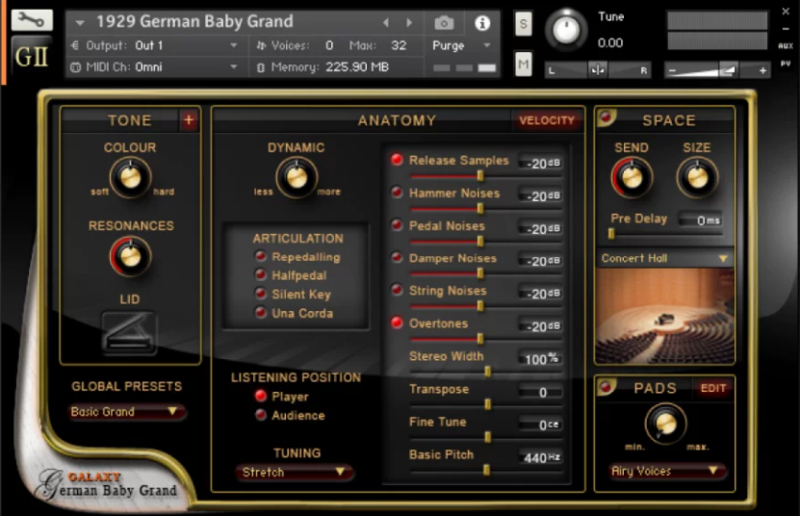Click the GII instrument logo
800x516 pixels.
[x=32, y=57]
